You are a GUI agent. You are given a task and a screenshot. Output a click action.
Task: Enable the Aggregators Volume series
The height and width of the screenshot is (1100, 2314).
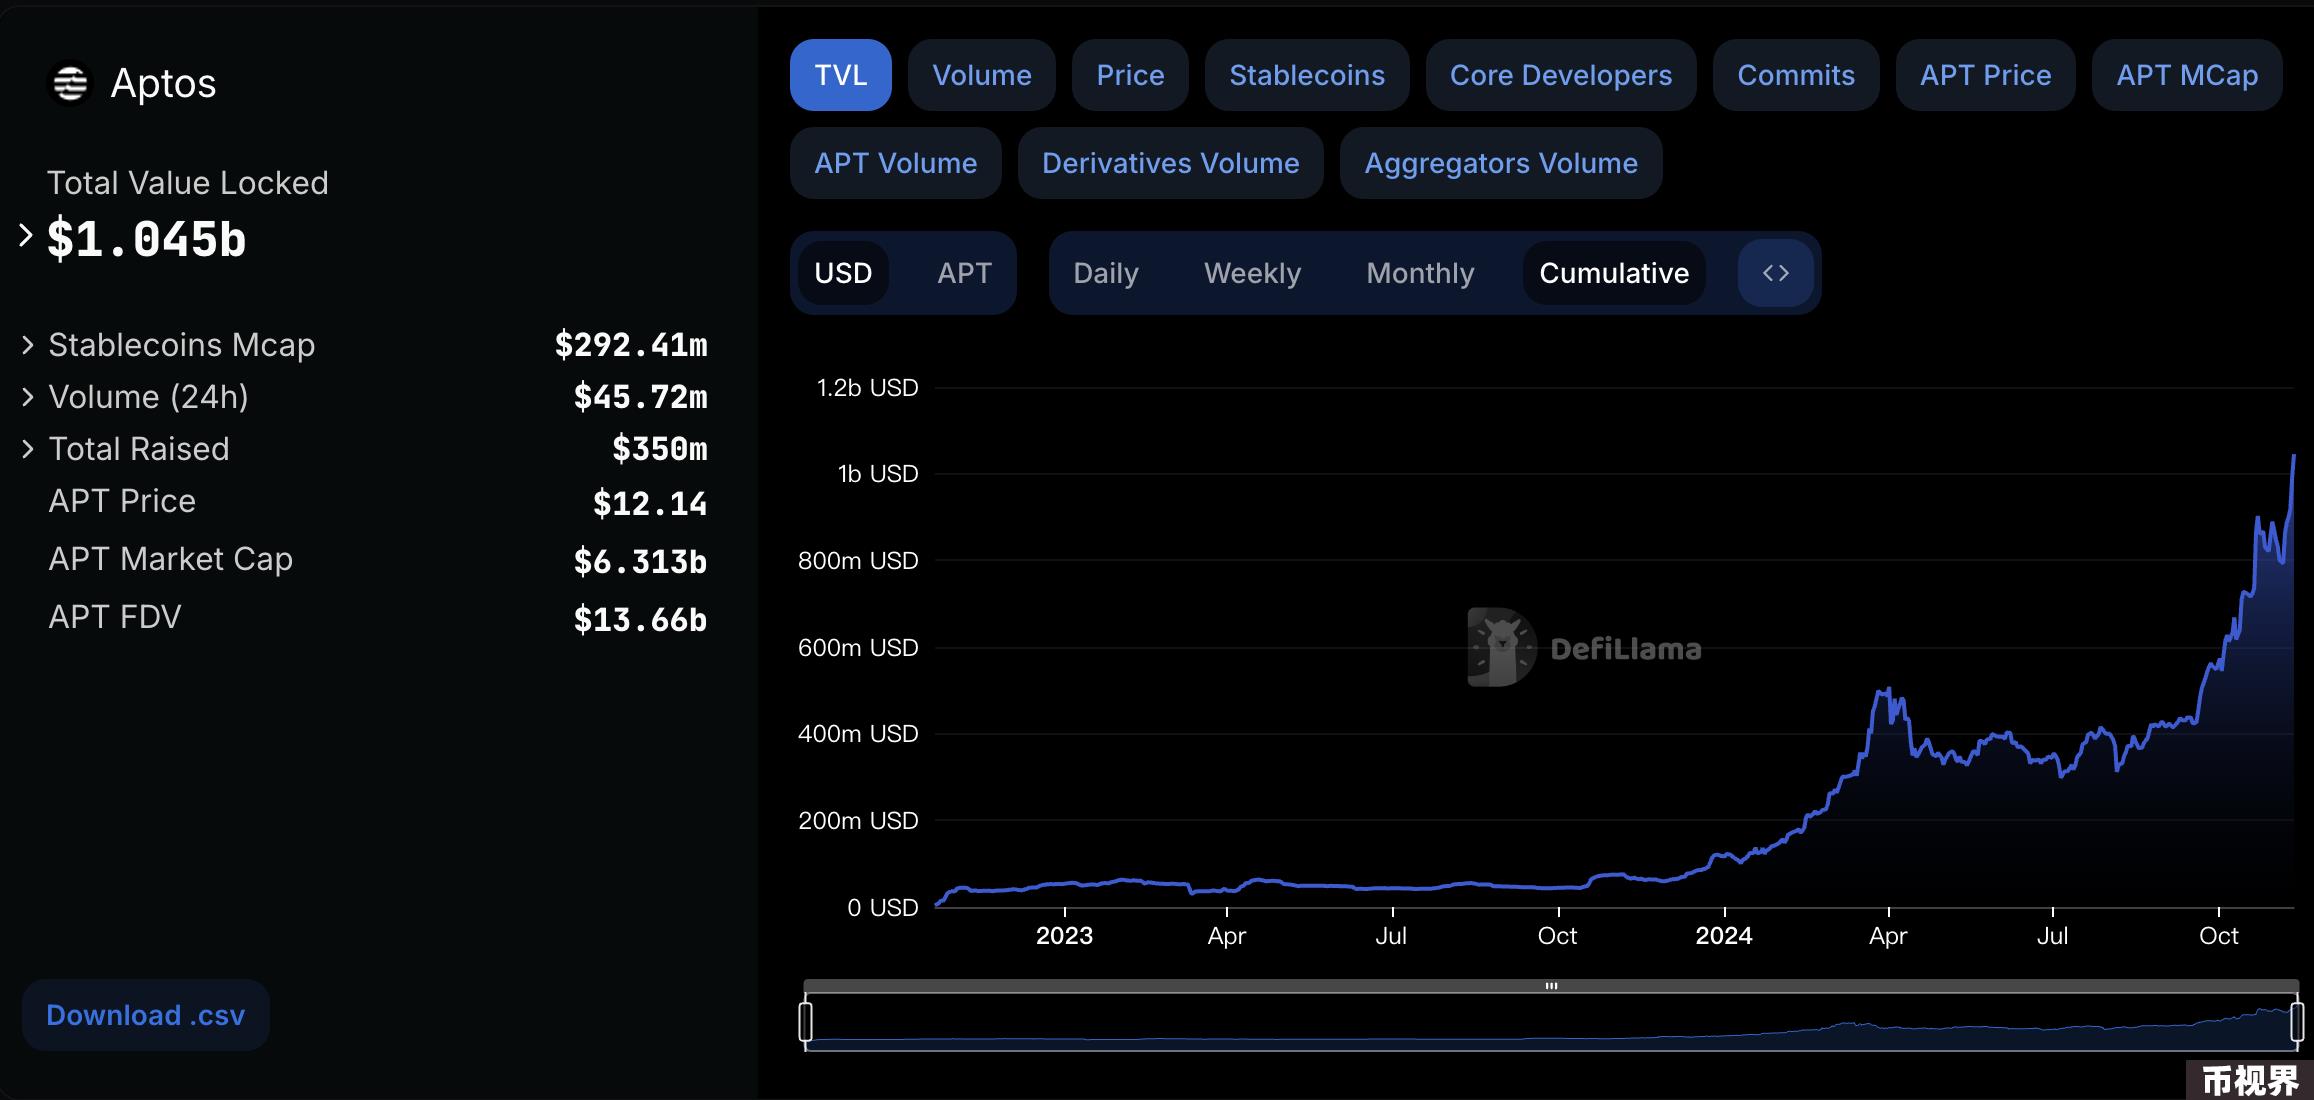coord(1501,163)
